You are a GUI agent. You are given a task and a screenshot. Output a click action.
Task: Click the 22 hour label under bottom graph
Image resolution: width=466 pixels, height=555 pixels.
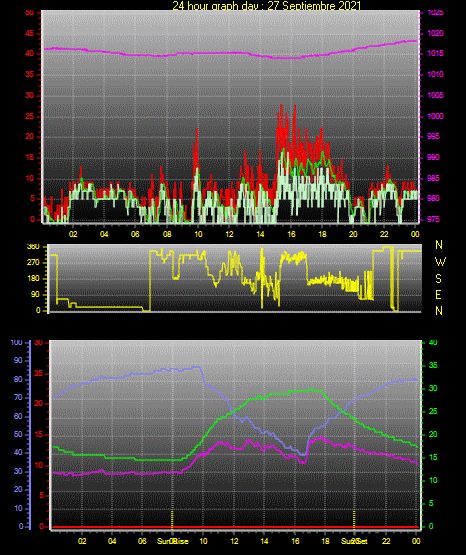click(386, 541)
